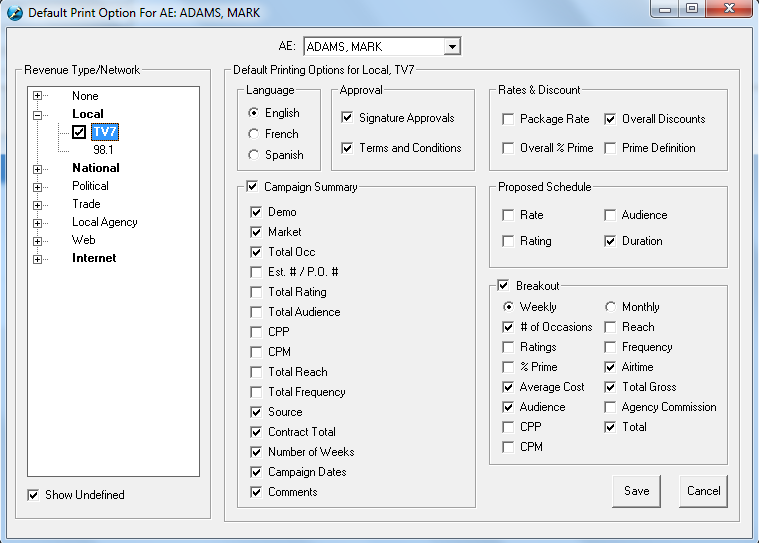The image size is (759, 543).
Task: Disable Signature Approvals checkbox
Action: (x=347, y=118)
